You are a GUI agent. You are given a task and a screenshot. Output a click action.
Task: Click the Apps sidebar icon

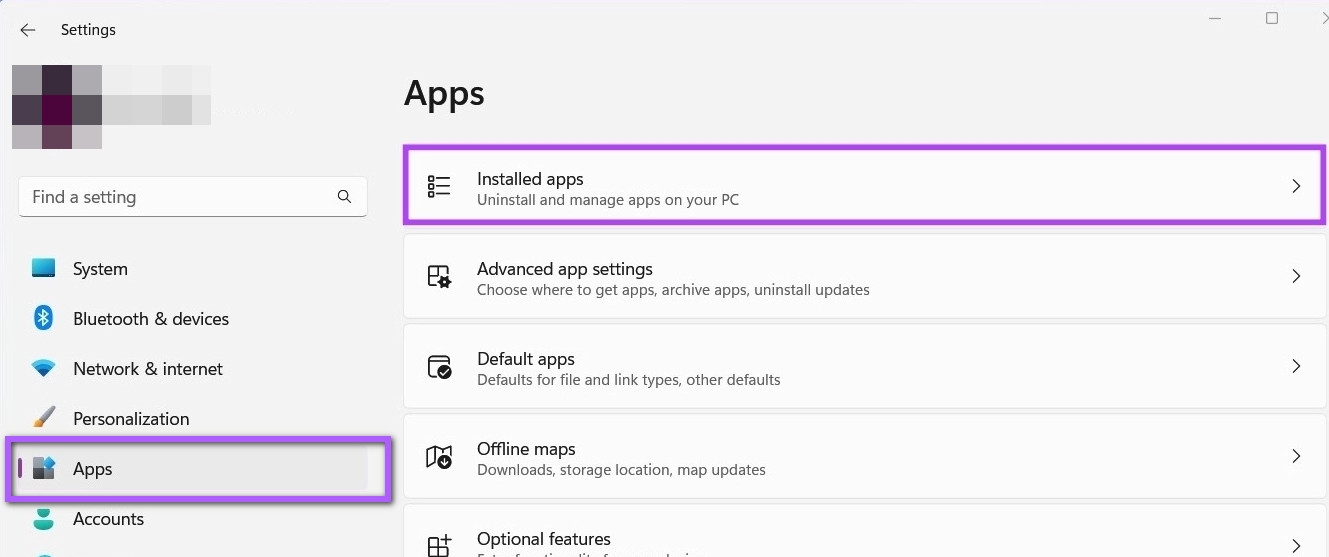(43, 468)
